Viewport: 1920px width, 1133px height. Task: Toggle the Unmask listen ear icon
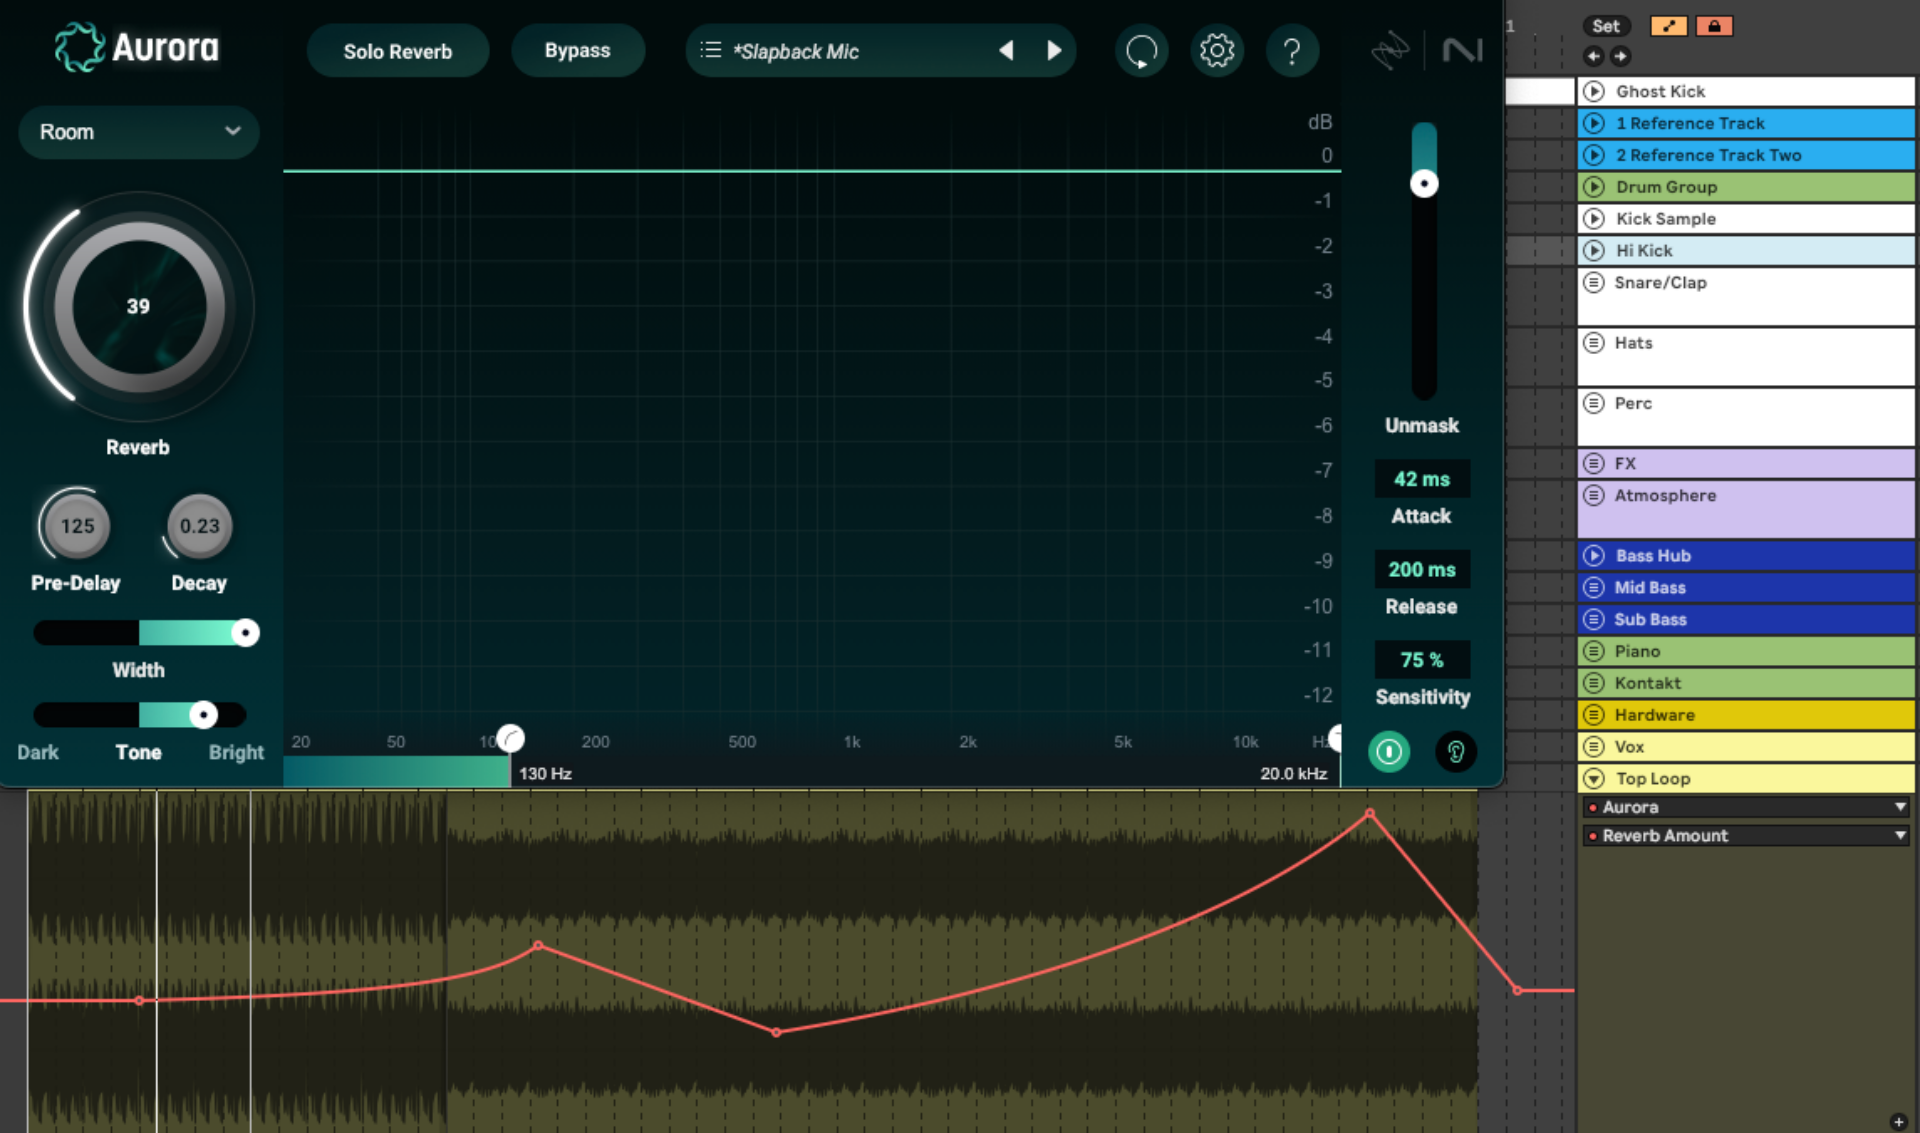click(1455, 751)
